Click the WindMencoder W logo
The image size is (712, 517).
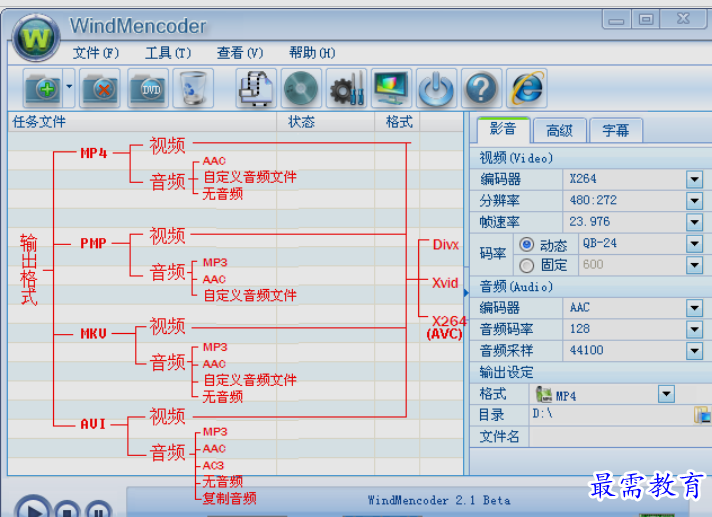point(36,38)
